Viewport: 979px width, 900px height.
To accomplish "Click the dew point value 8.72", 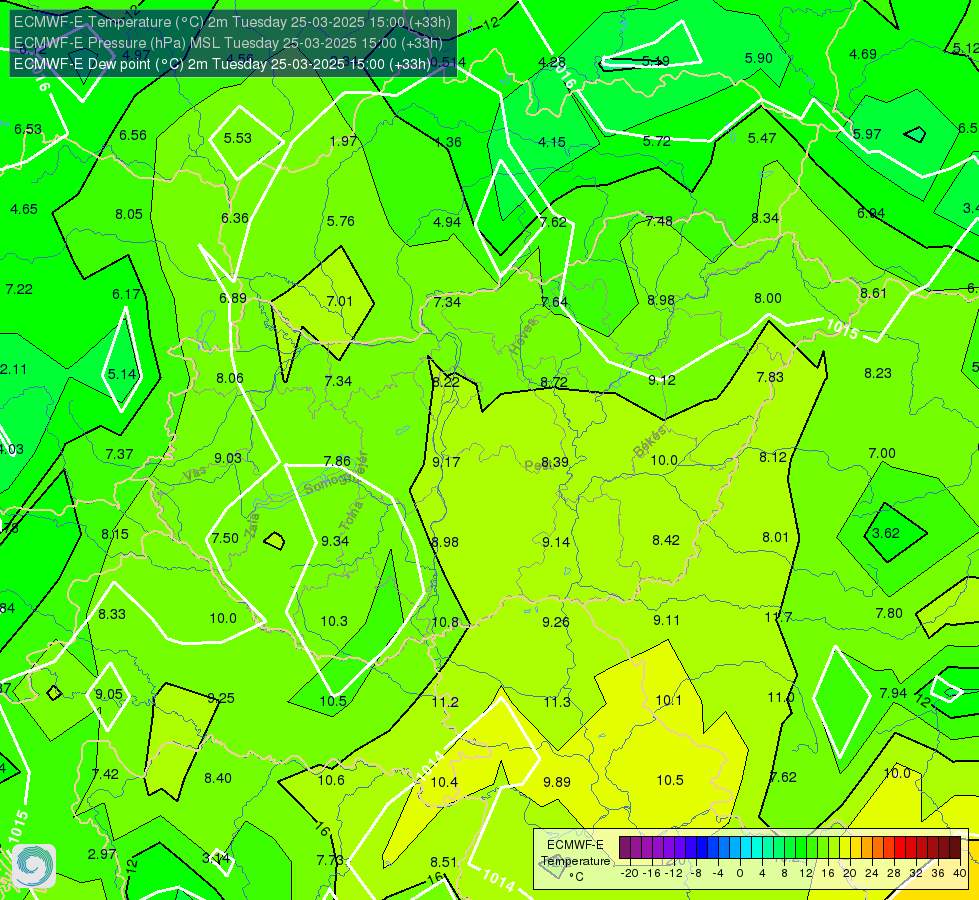I will point(554,382).
